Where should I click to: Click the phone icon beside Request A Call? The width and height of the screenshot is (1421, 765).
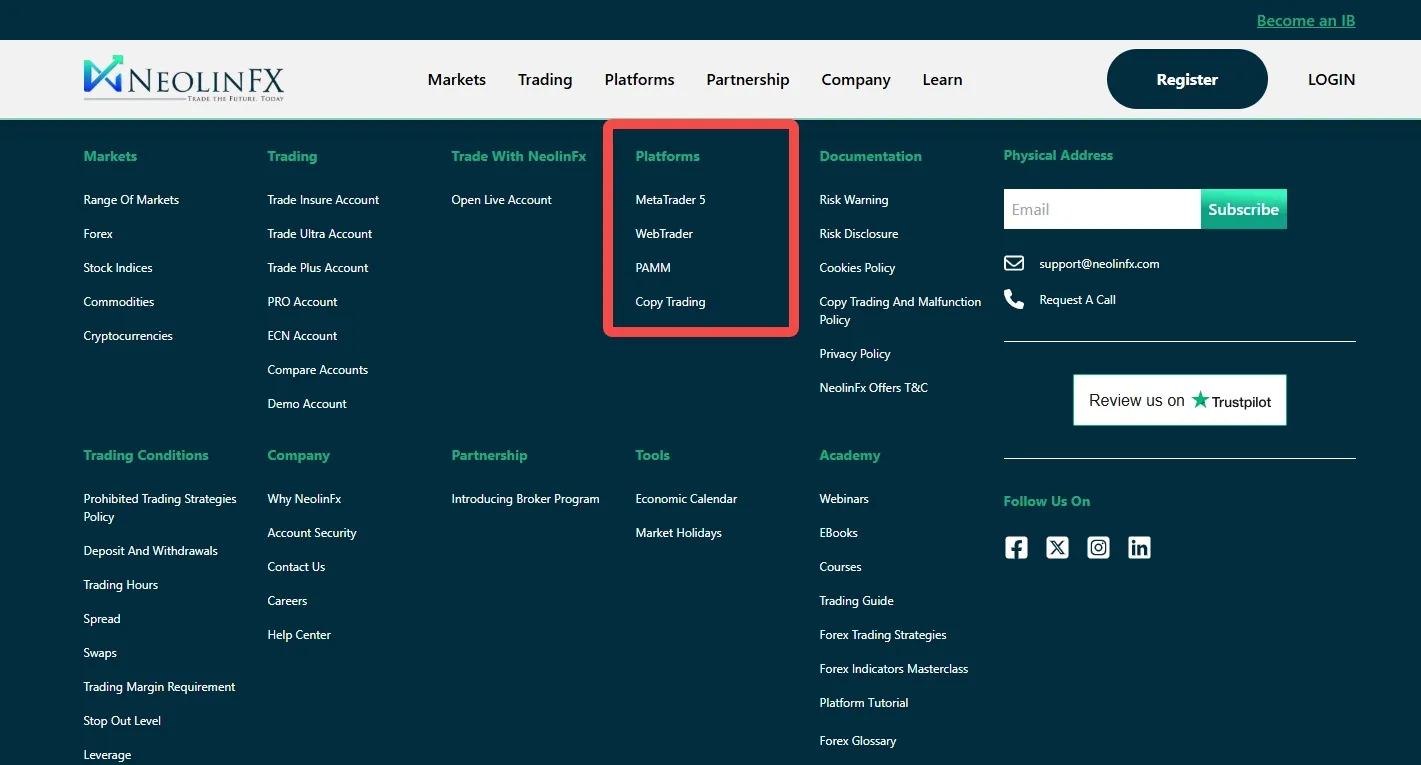tap(1014, 299)
